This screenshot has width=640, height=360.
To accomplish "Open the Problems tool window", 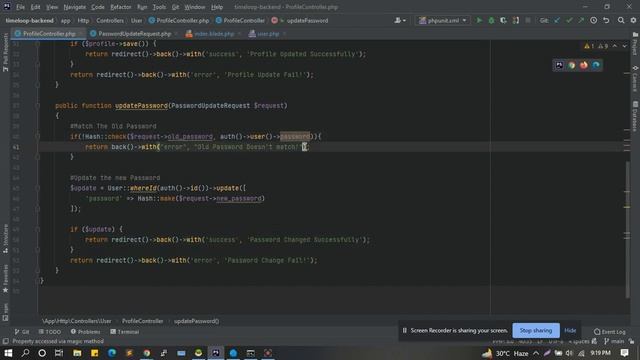I will tap(85, 332).
